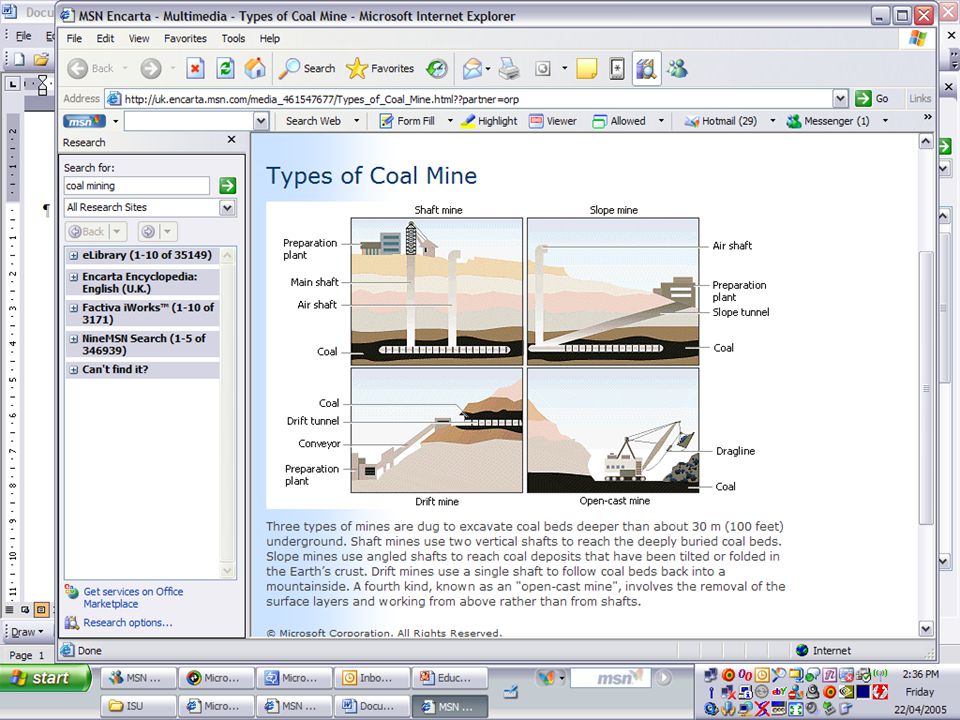Open the Search magnifier in the toolbar
This screenshot has width=960, height=720.
pyautogui.click(x=307, y=69)
